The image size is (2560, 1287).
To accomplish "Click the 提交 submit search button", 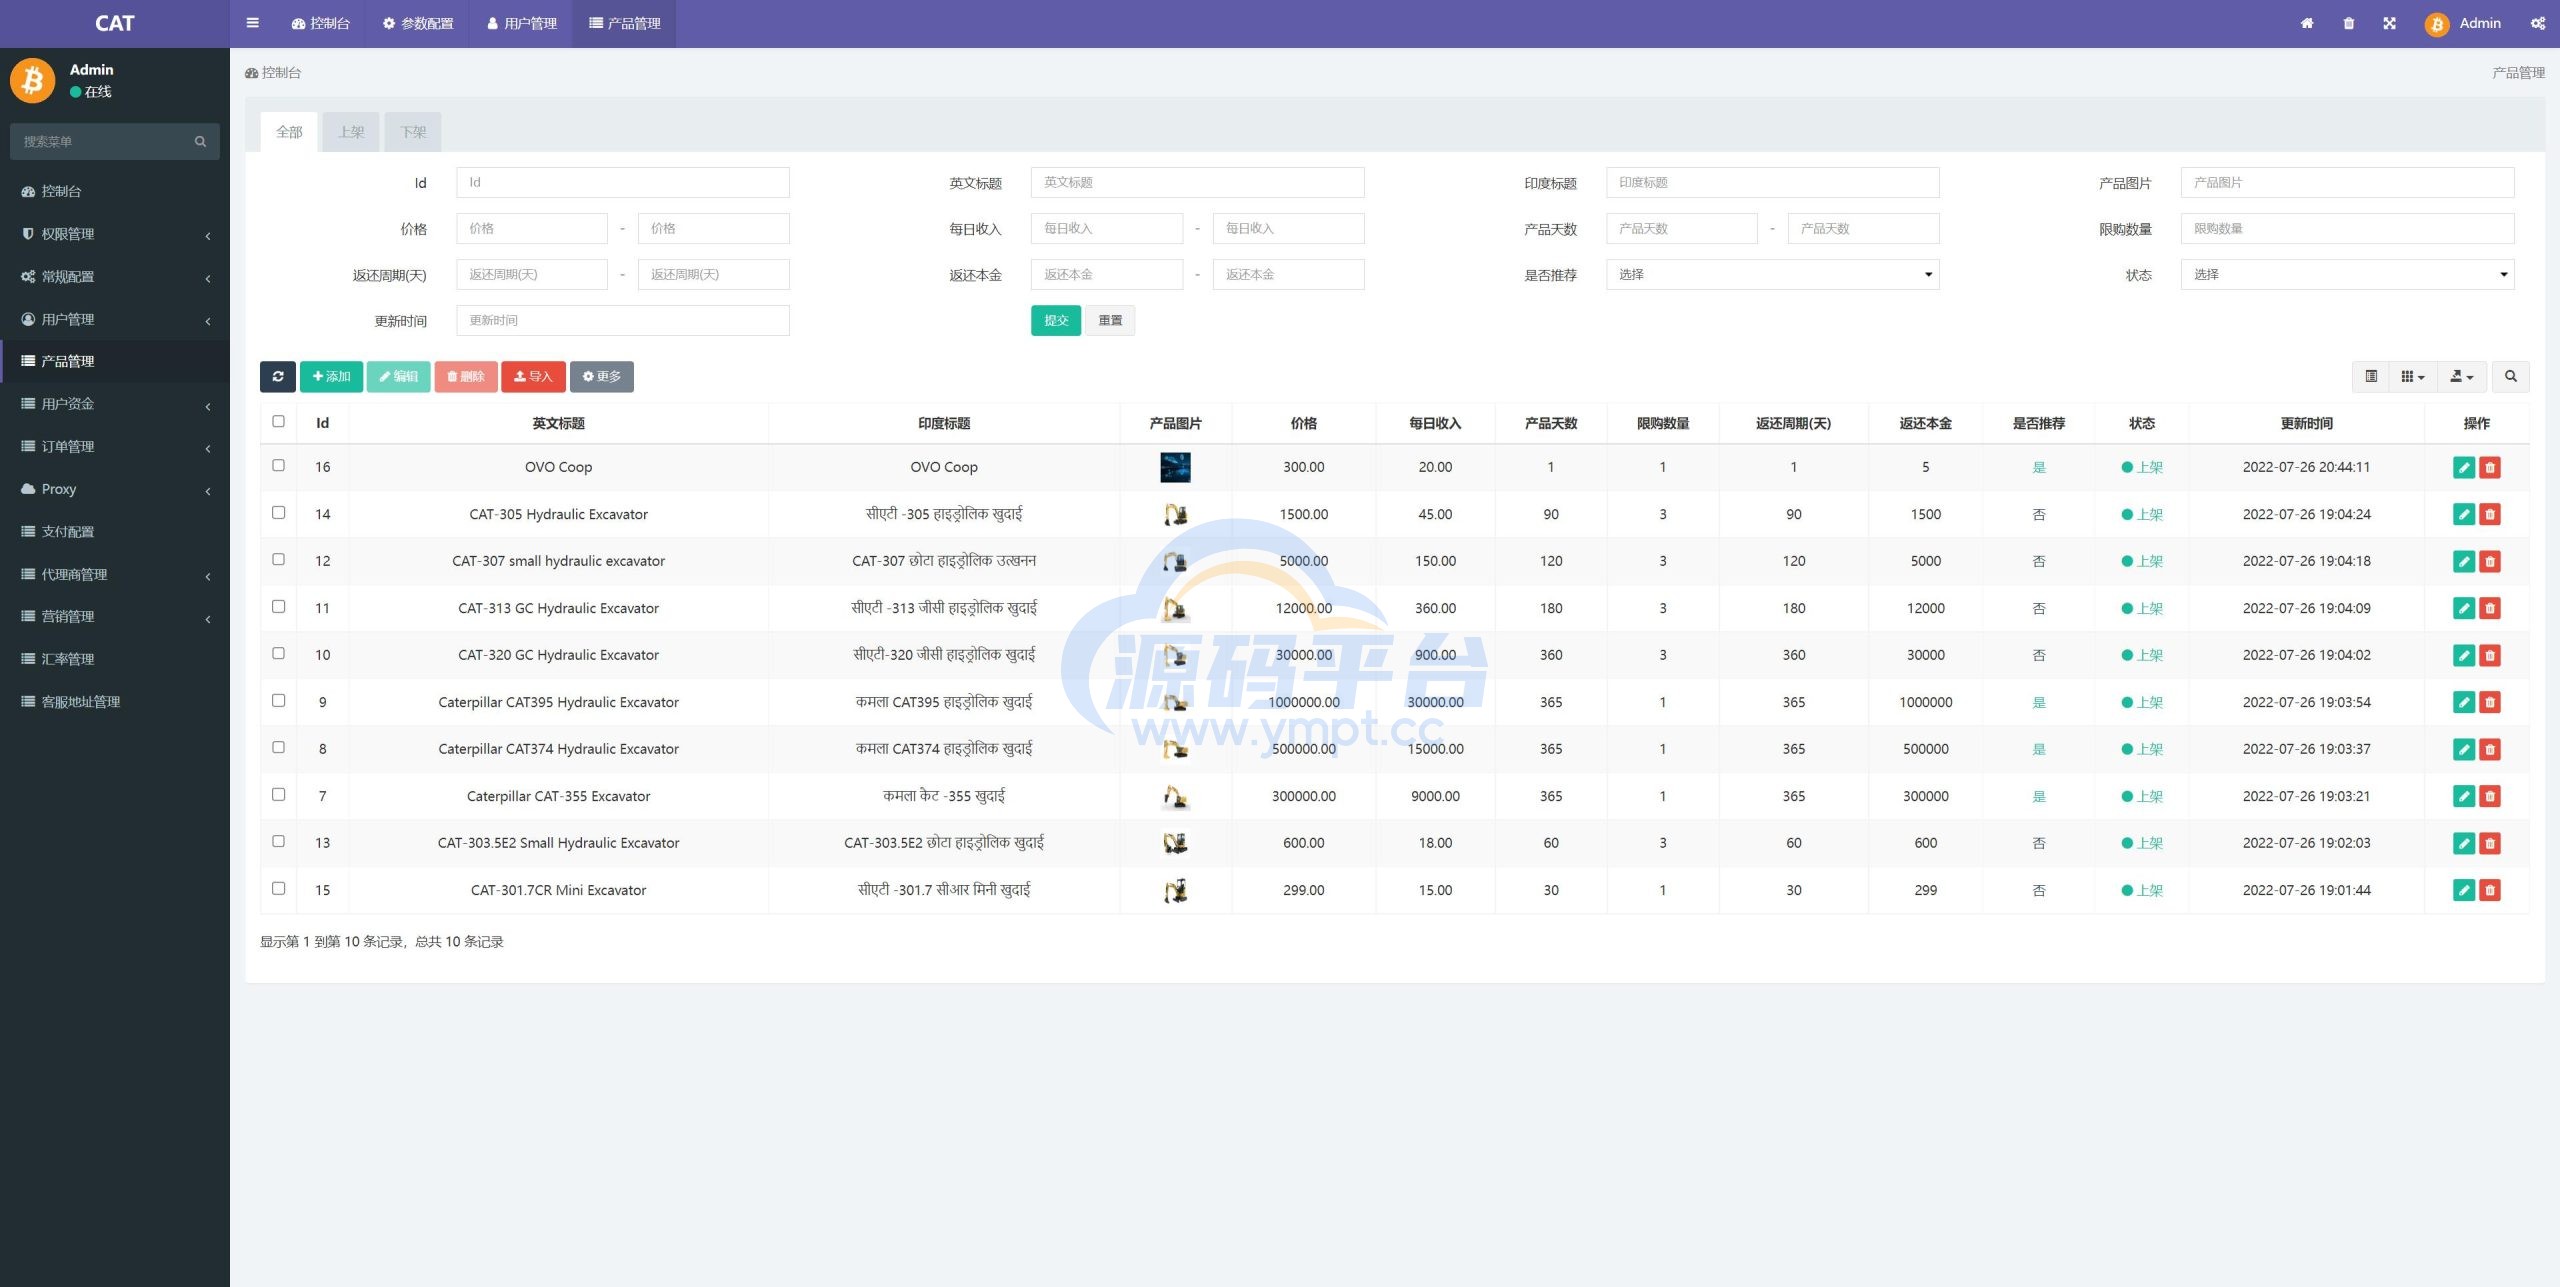I will click(1056, 320).
